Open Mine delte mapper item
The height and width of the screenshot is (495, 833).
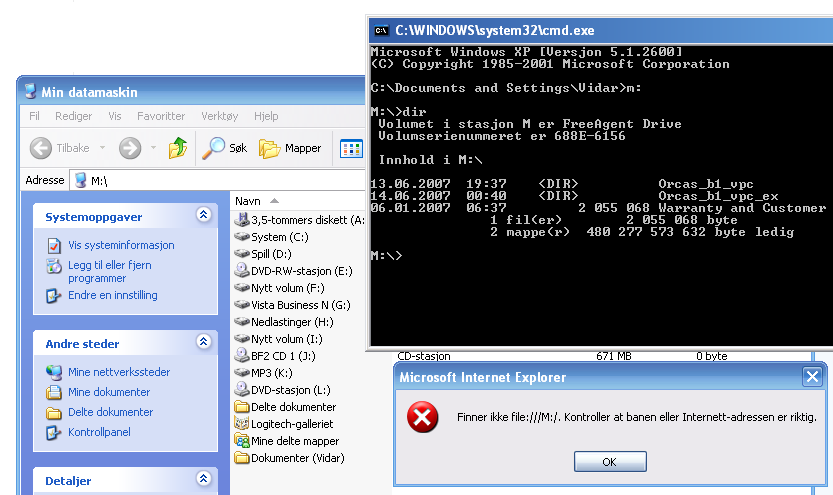[x=287, y=441]
